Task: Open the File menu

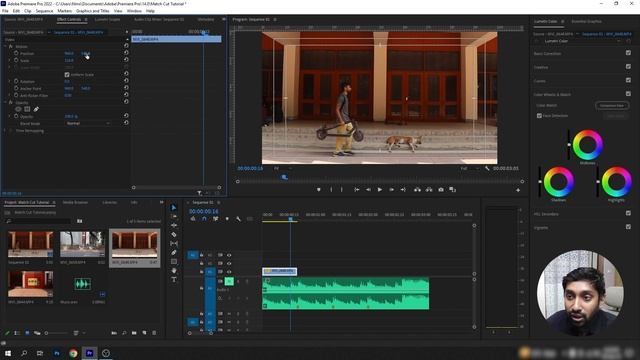Action: tap(5, 11)
